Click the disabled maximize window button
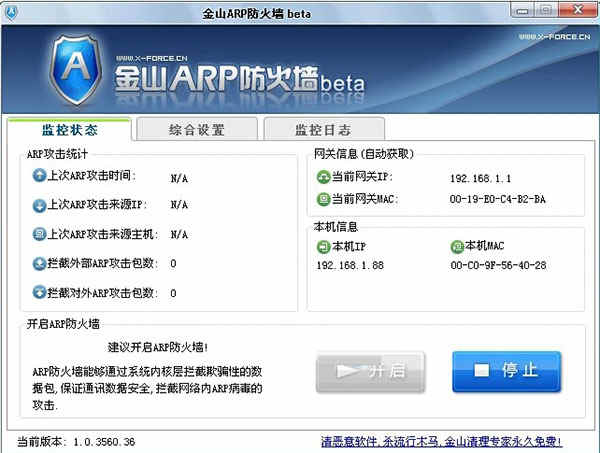The height and width of the screenshot is (453, 600). point(546,10)
